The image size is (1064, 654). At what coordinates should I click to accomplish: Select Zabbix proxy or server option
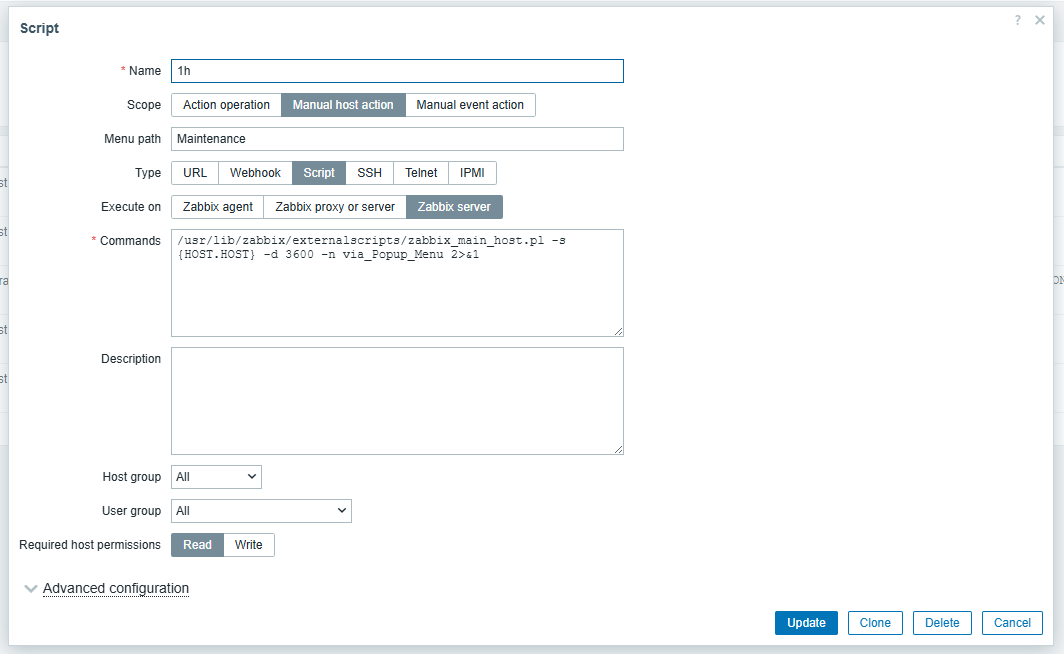click(x=335, y=207)
